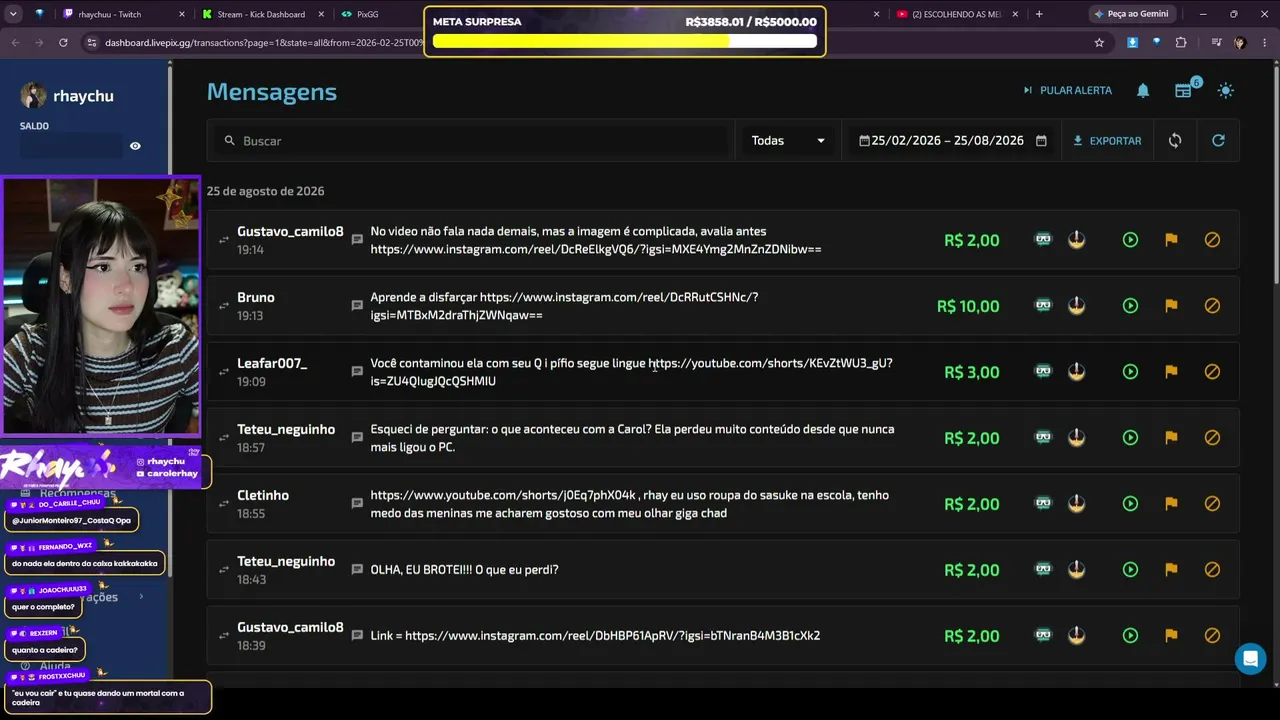Open the notifications bell
The image size is (1280, 720).
click(1143, 90)
